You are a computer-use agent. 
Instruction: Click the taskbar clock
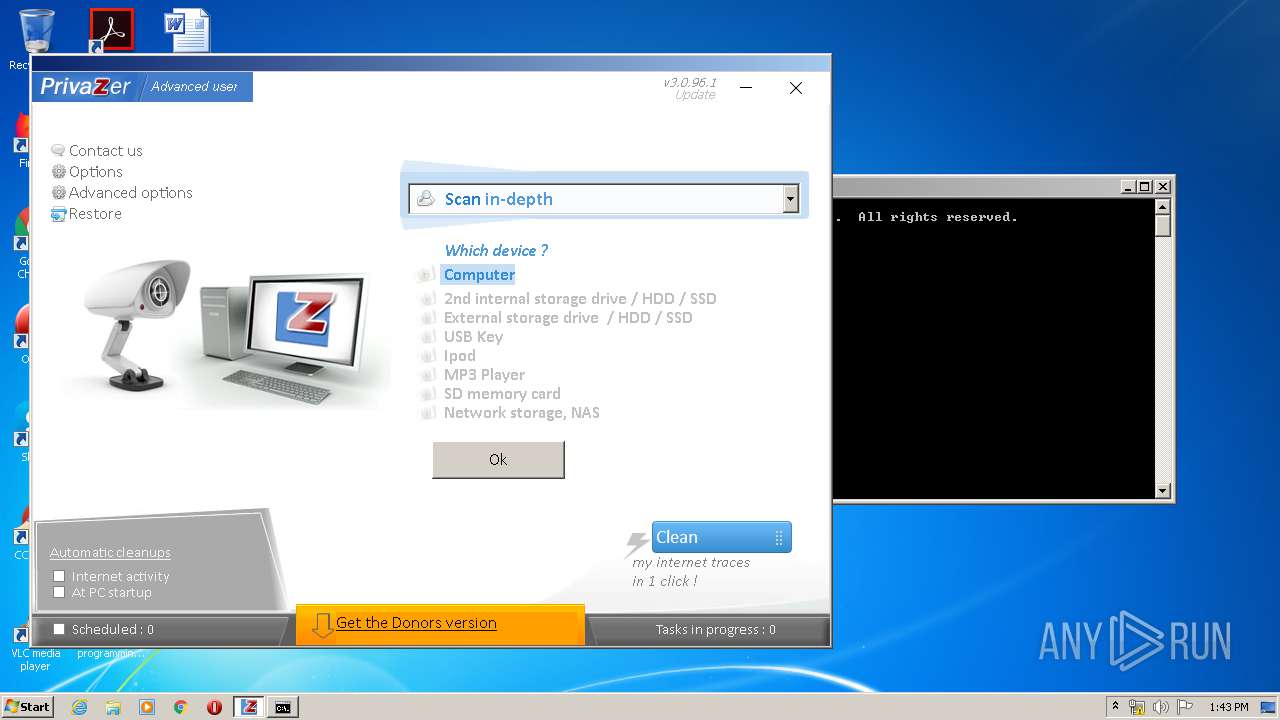(x=1228, y=707)
